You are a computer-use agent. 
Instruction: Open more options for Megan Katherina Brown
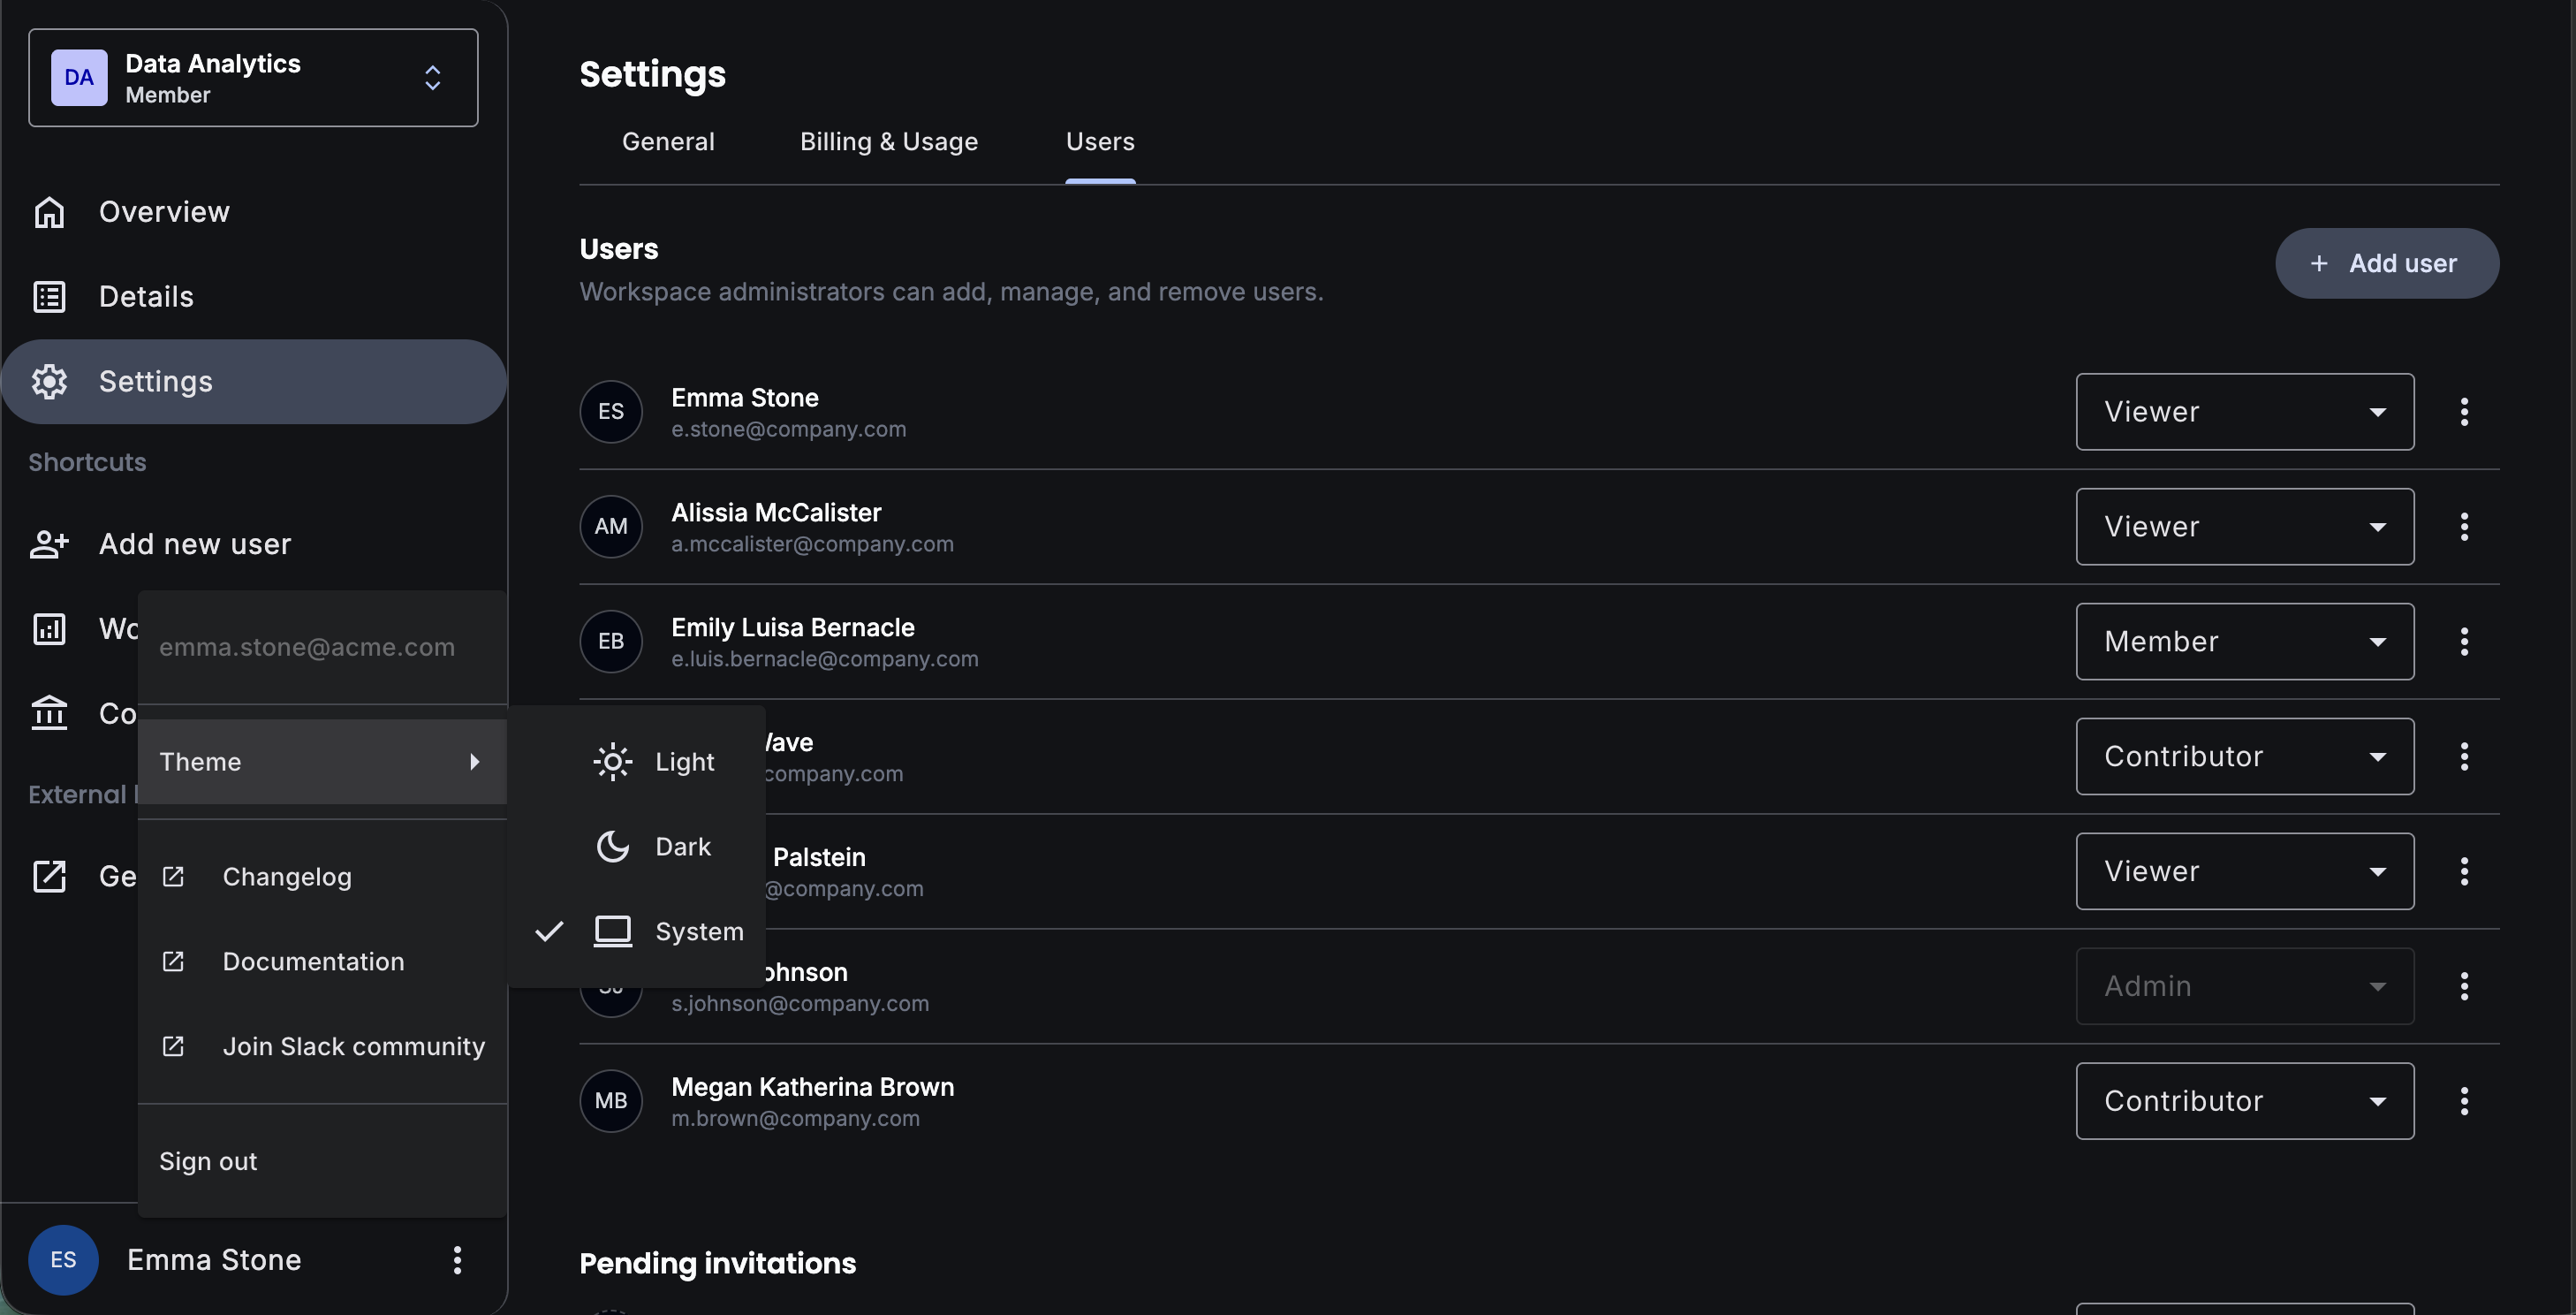2464,1101
